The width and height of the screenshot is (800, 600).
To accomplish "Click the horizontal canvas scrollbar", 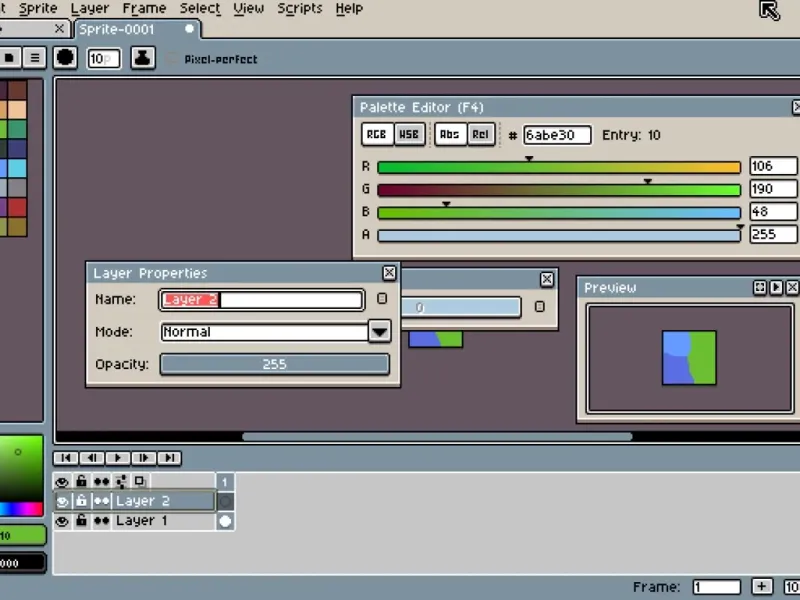I will point(437,437).
